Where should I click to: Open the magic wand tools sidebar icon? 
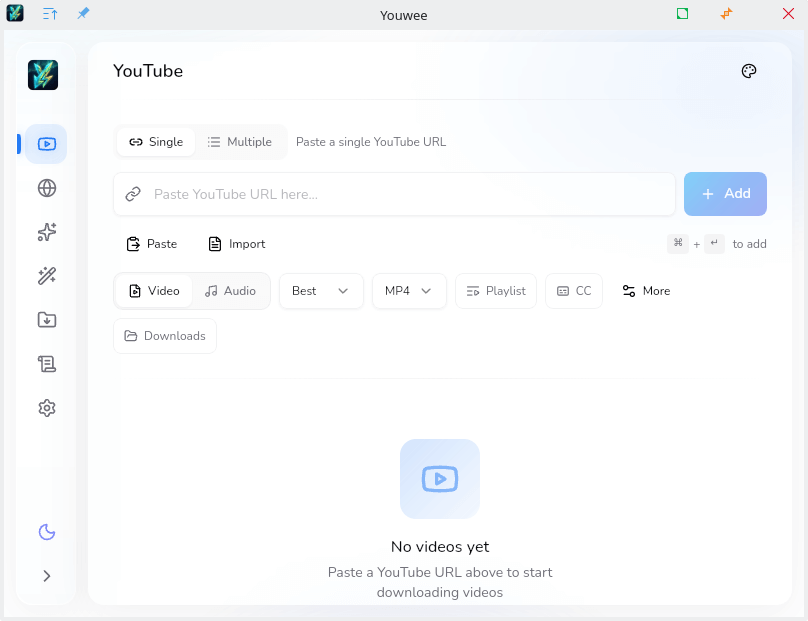46,276
